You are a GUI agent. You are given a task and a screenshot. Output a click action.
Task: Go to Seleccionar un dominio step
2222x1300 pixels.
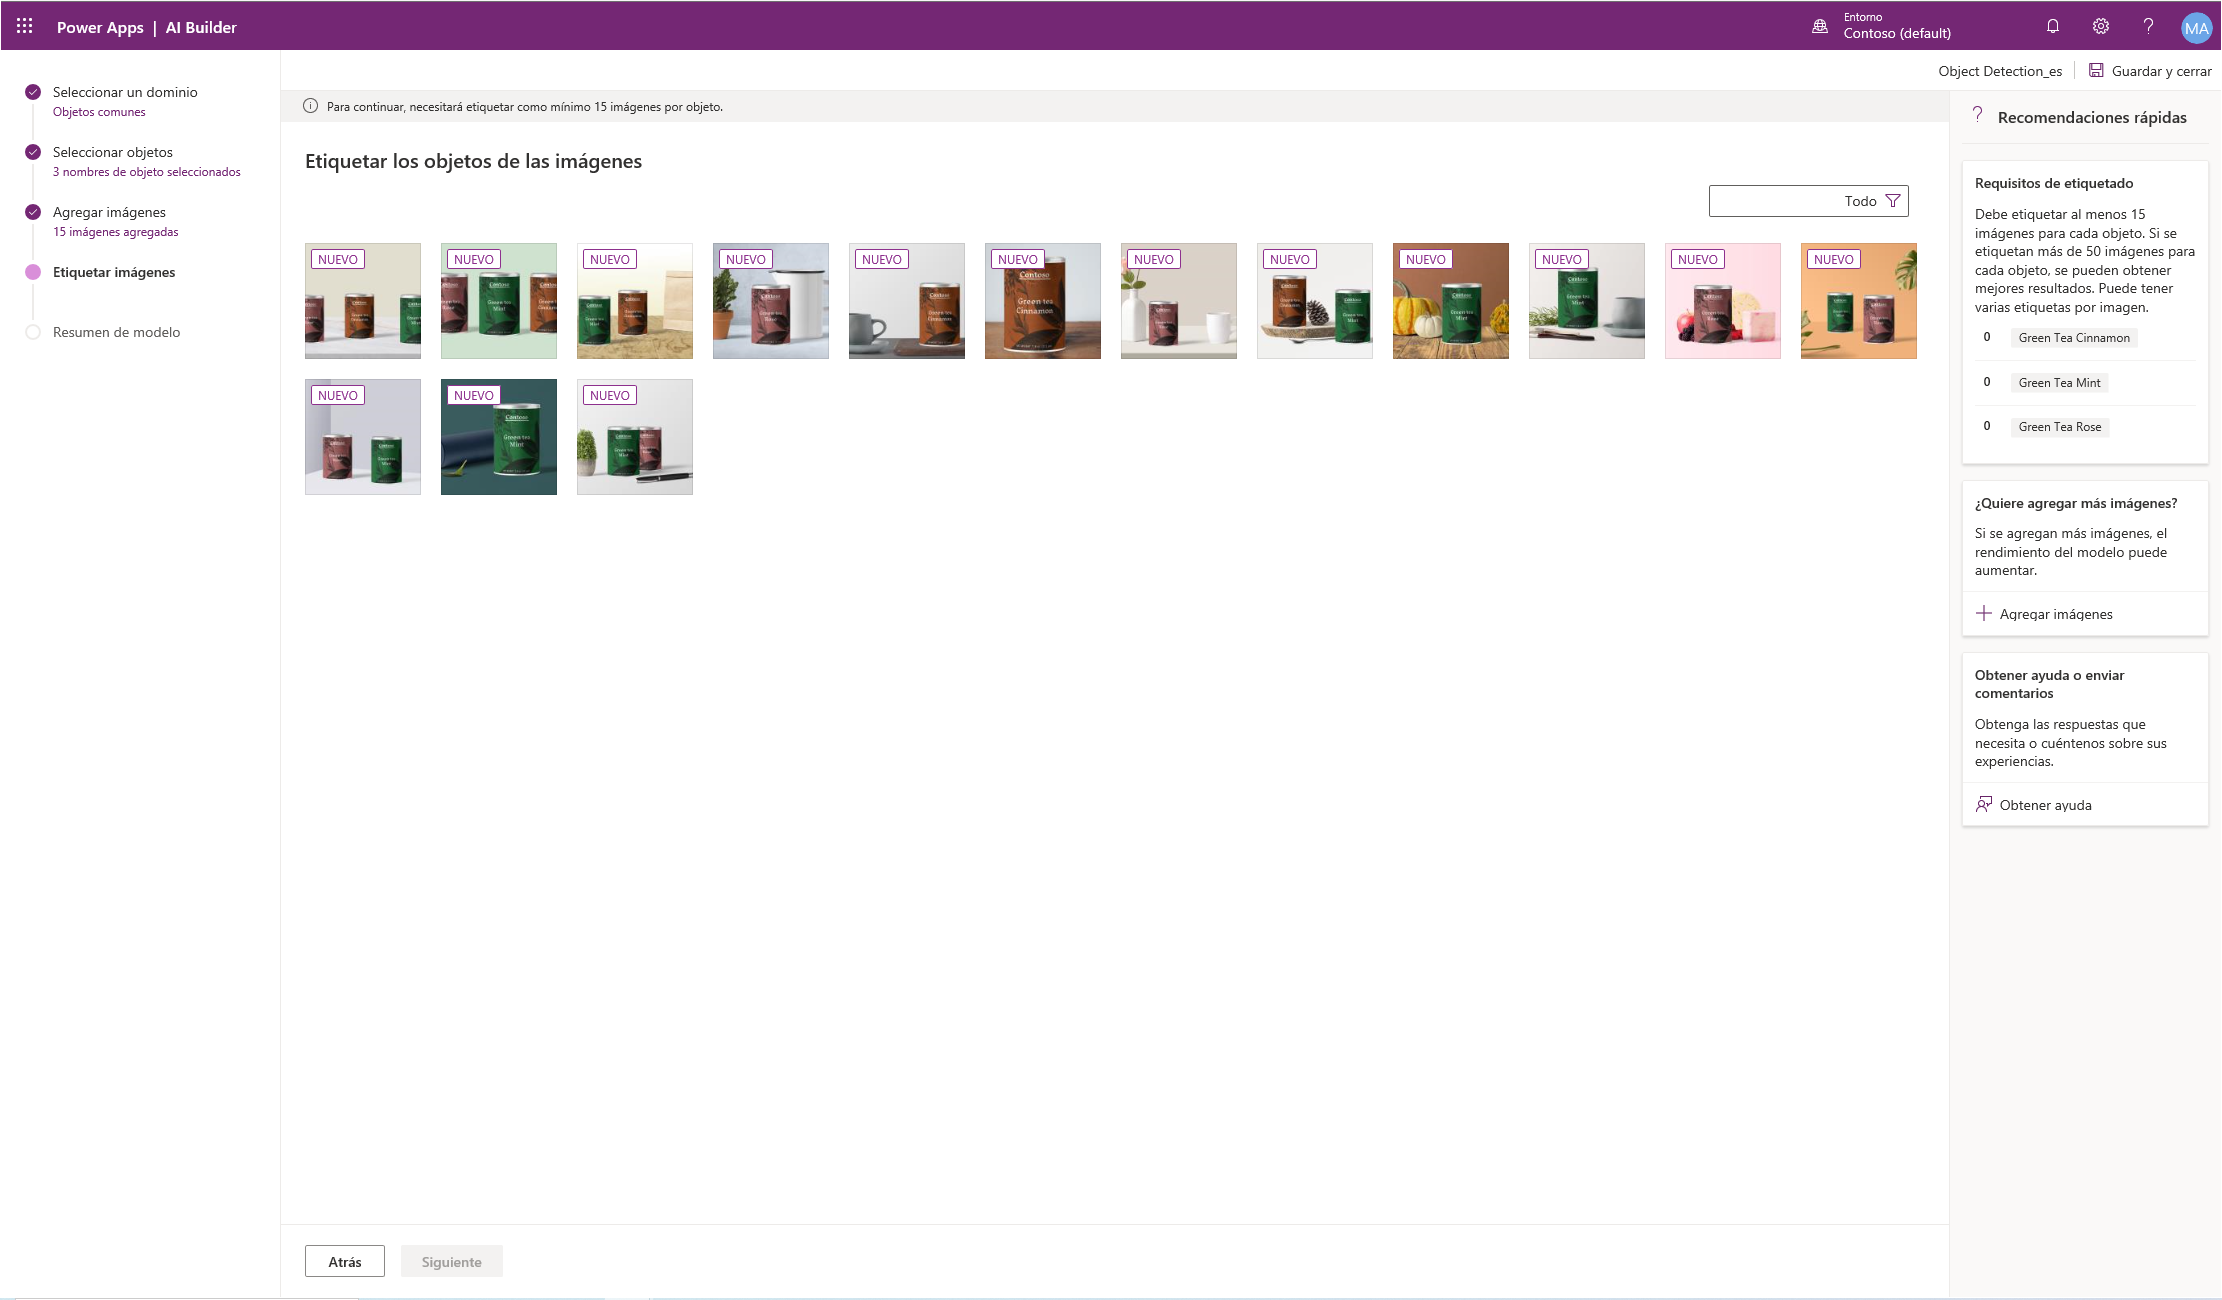tap(125, 92)
